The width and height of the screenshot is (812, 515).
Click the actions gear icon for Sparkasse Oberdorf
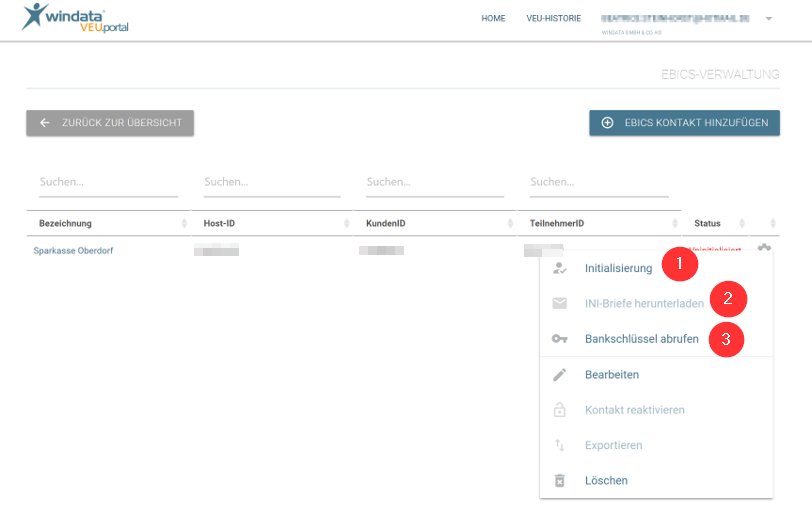coord(764,248)
